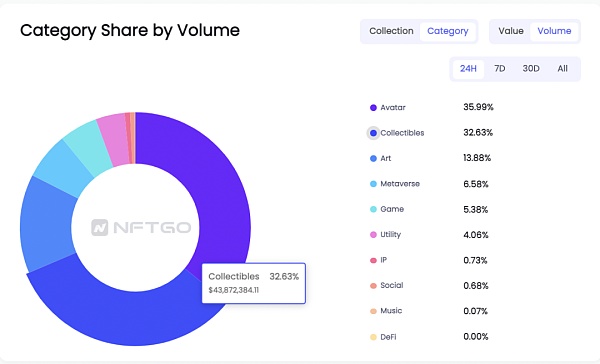The width and height of the screenshot is (600, 364).
Task: Click the Music legend label
Action: (x=391, y=311)
